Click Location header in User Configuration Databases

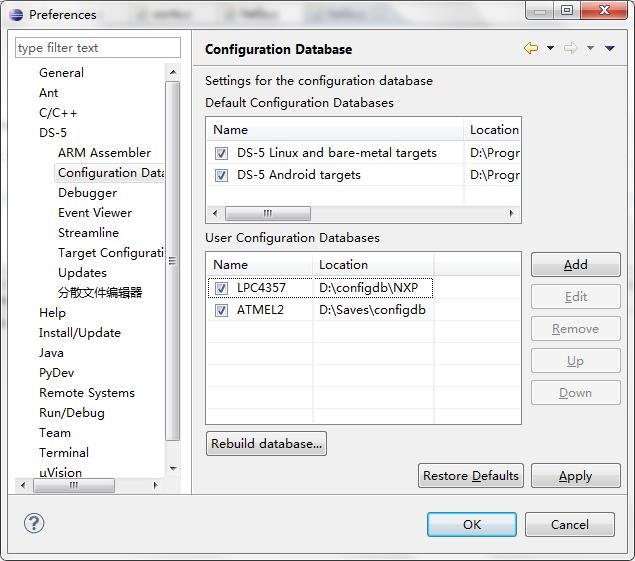(373, 265)
